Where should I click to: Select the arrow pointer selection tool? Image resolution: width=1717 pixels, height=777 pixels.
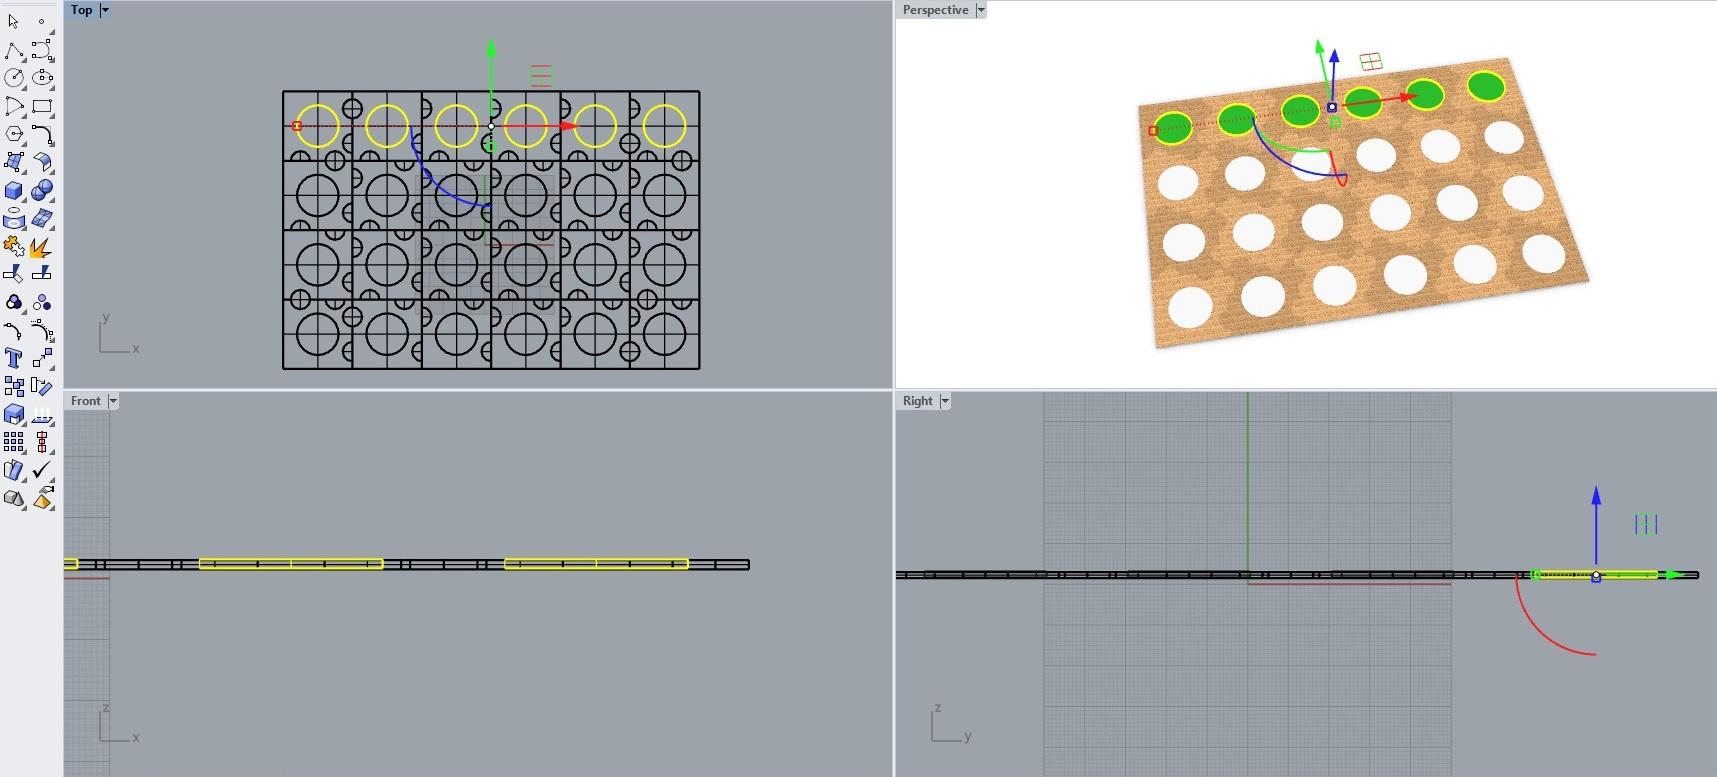coord(14,21)
